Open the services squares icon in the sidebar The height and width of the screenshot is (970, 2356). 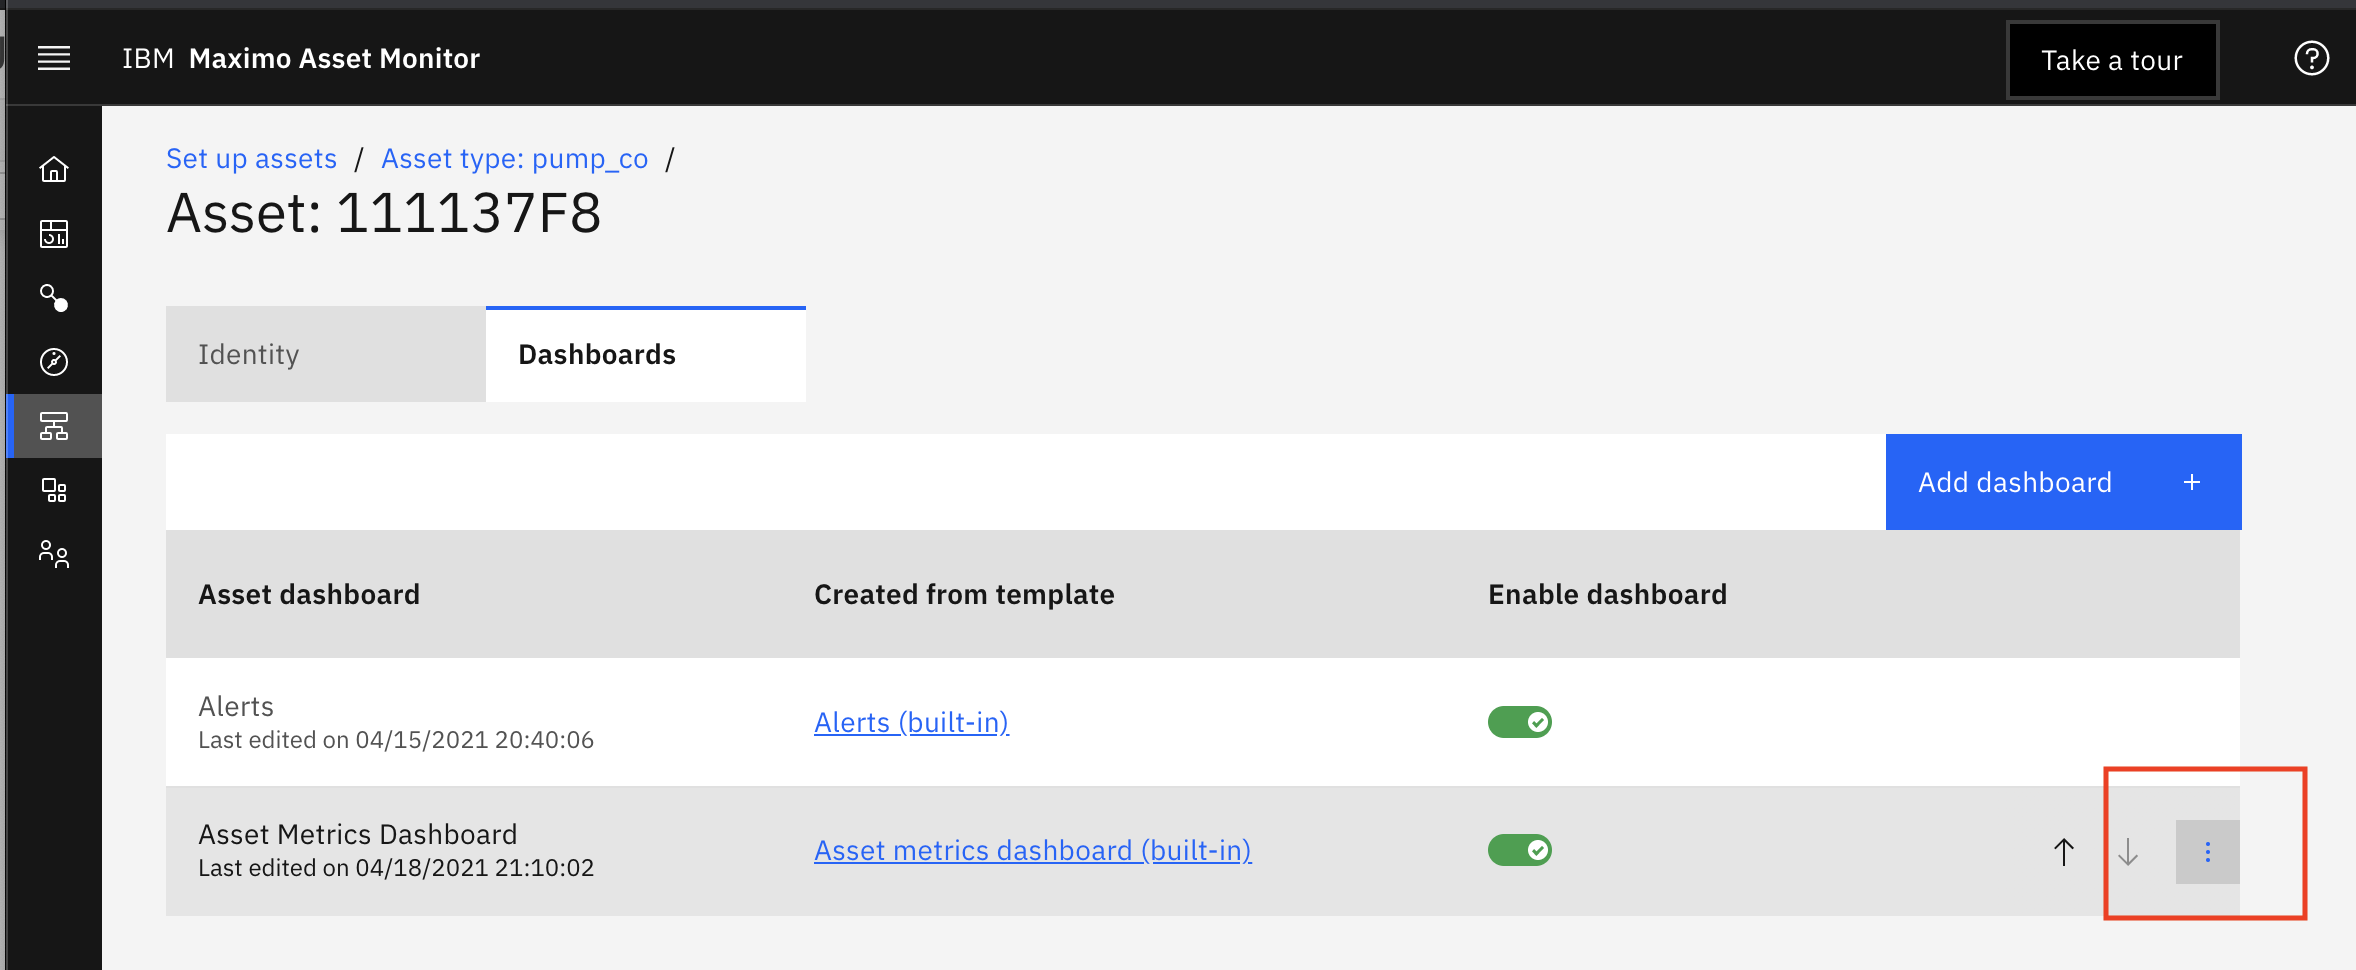tap(54, 490)
